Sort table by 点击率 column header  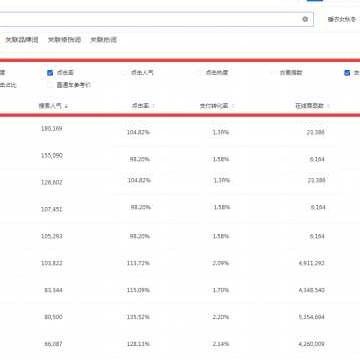(140, 106)
